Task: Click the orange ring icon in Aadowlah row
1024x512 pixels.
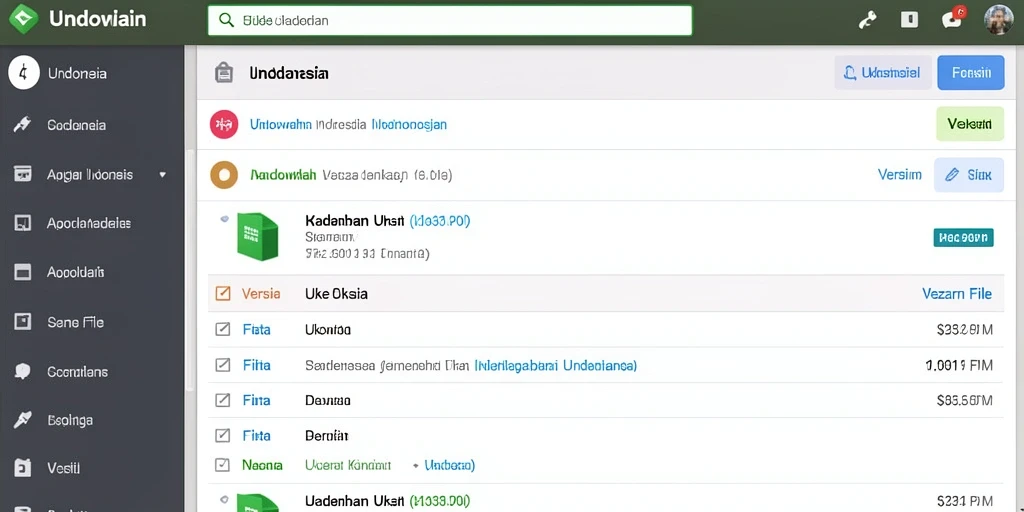Action: pyautogui.click(x=223, y=175)
